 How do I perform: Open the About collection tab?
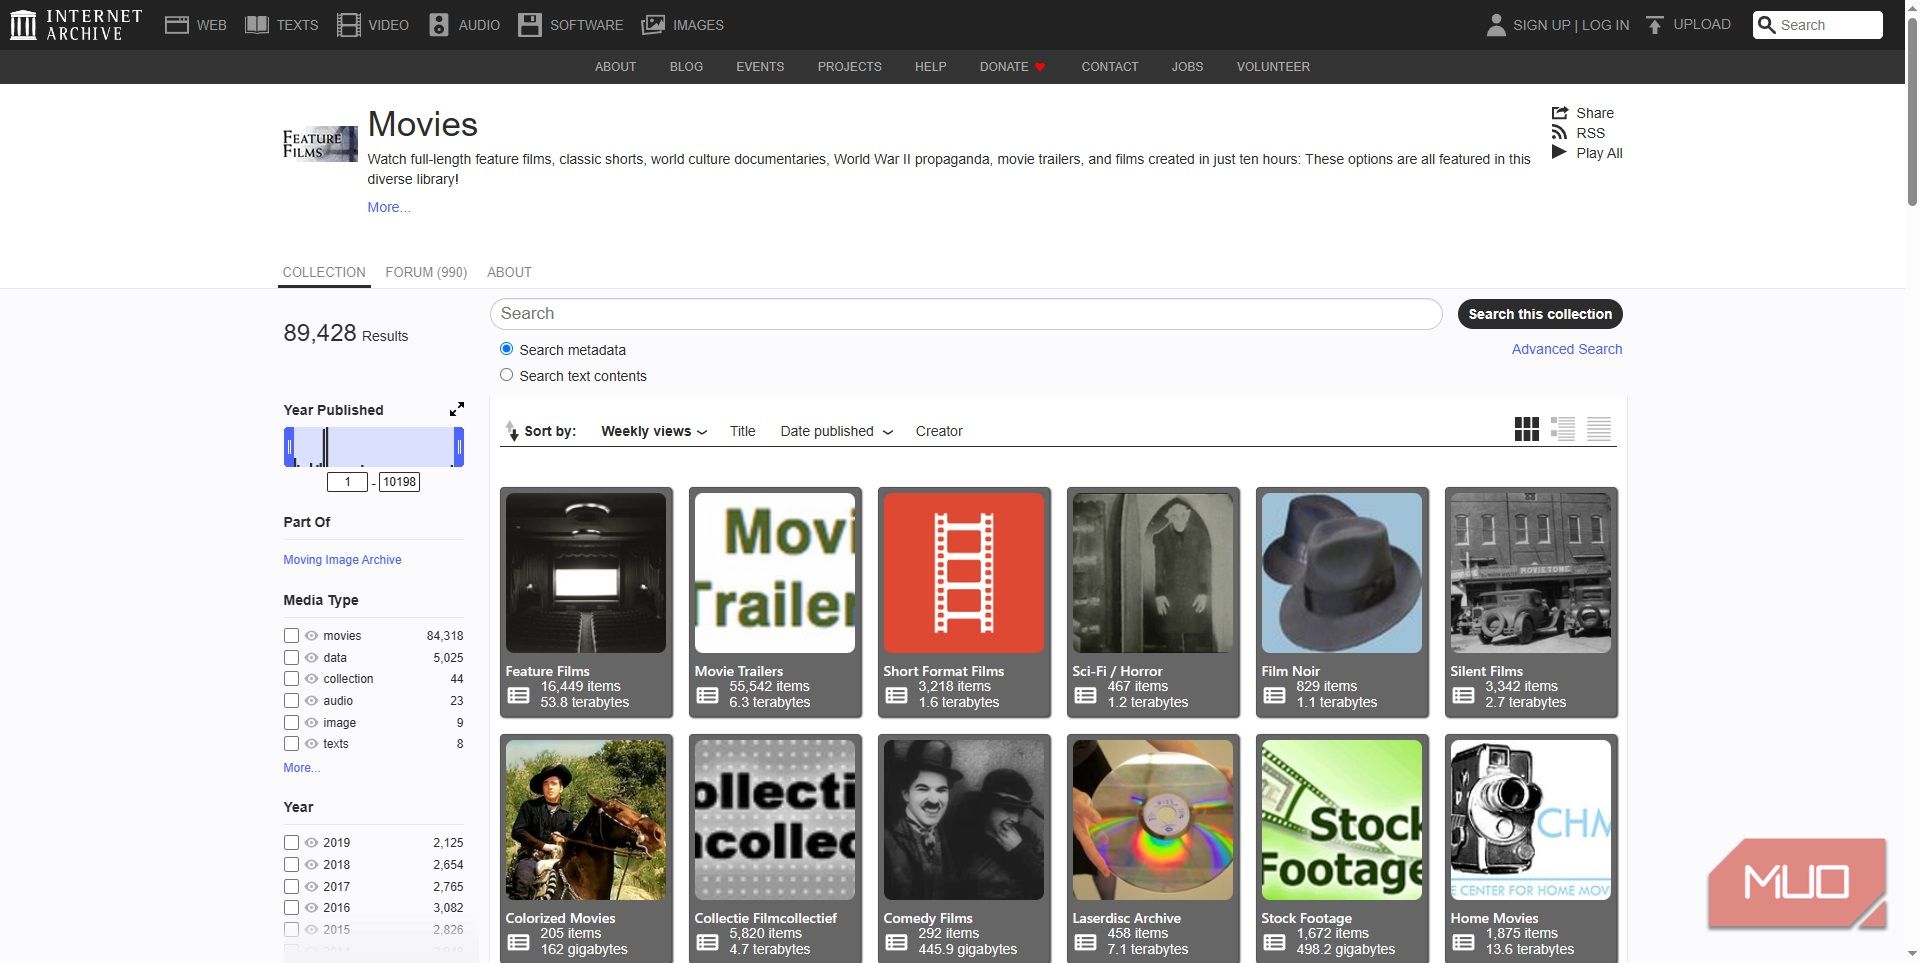[509, 272]
